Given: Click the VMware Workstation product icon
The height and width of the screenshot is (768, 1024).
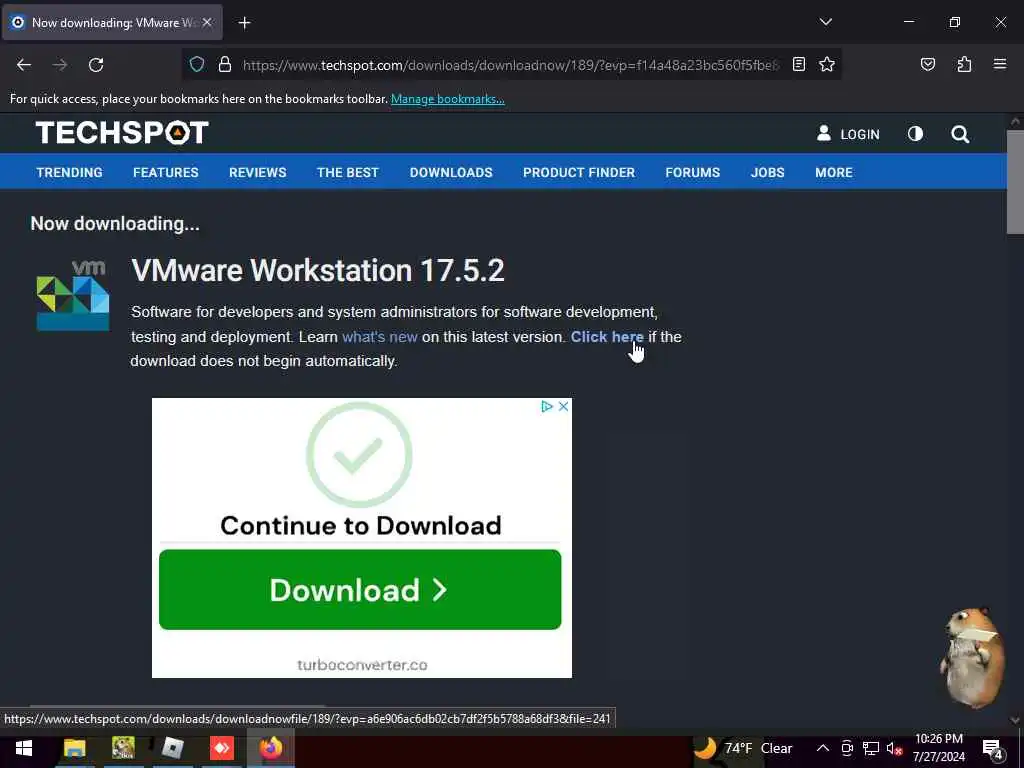Looking at the screenshot, I should 73,295.
